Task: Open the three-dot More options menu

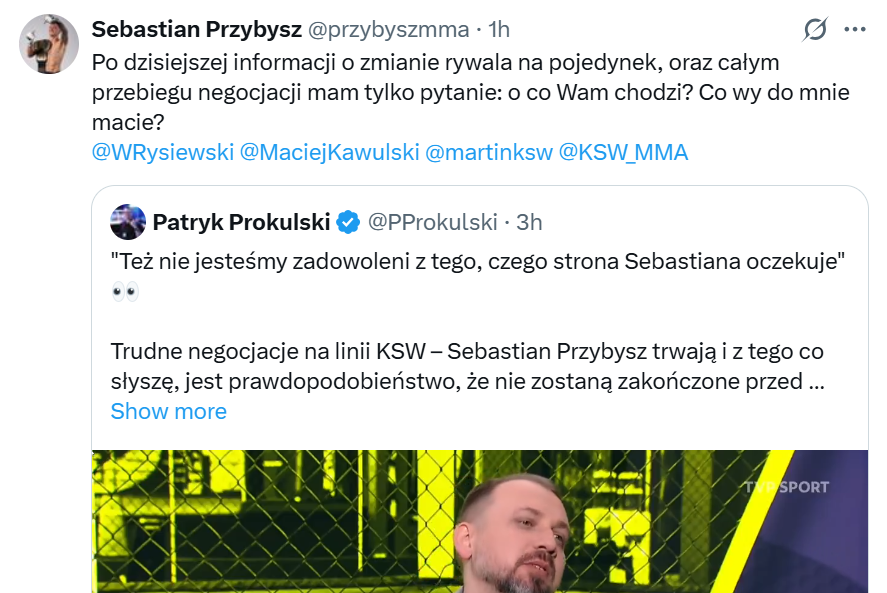Action: (x=855, y=30)
